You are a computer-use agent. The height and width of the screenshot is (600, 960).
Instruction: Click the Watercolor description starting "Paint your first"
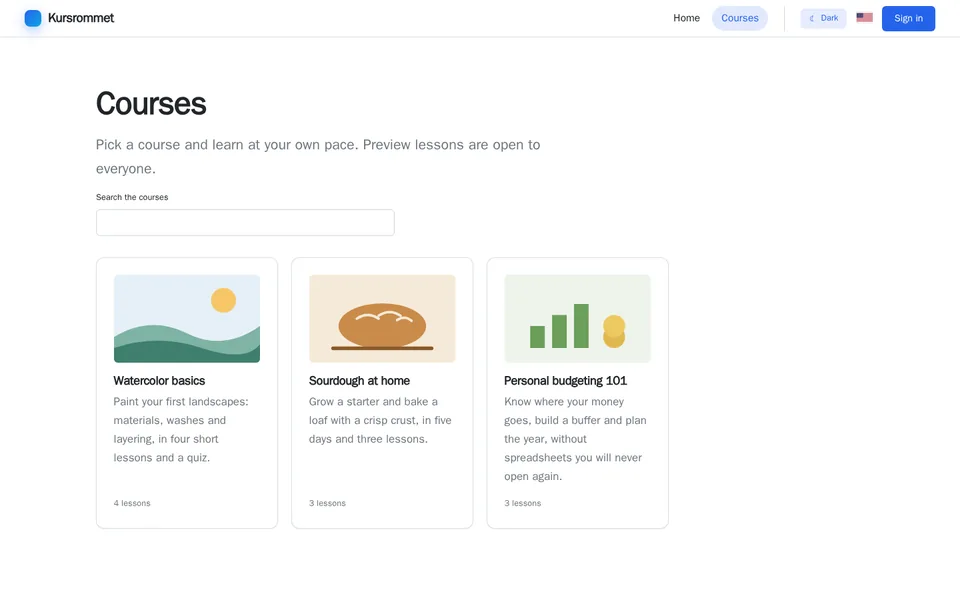pos(181,430)
